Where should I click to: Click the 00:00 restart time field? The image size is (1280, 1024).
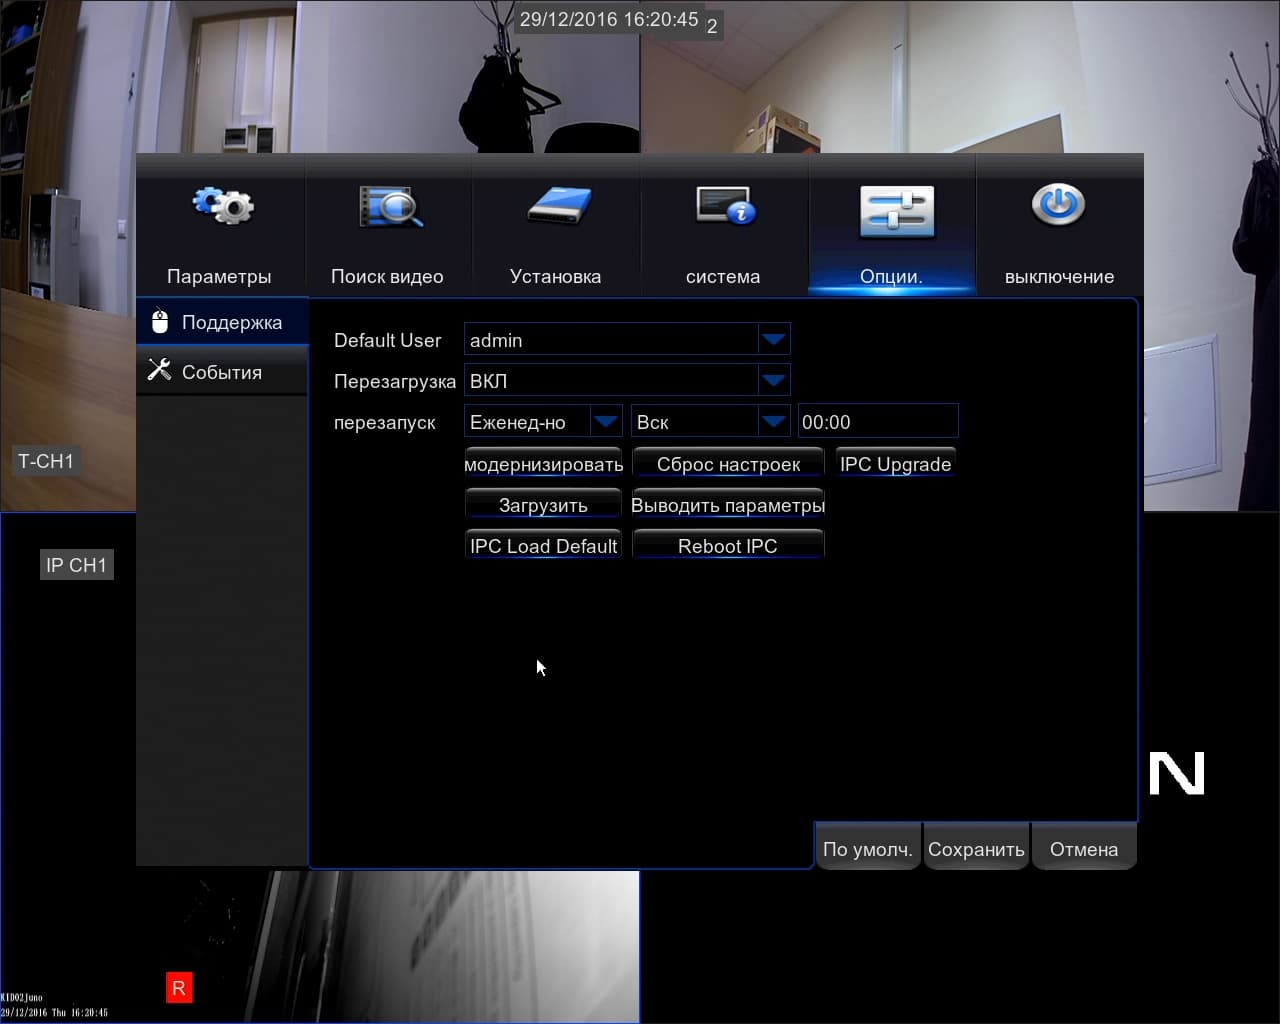tap(878, 421)
